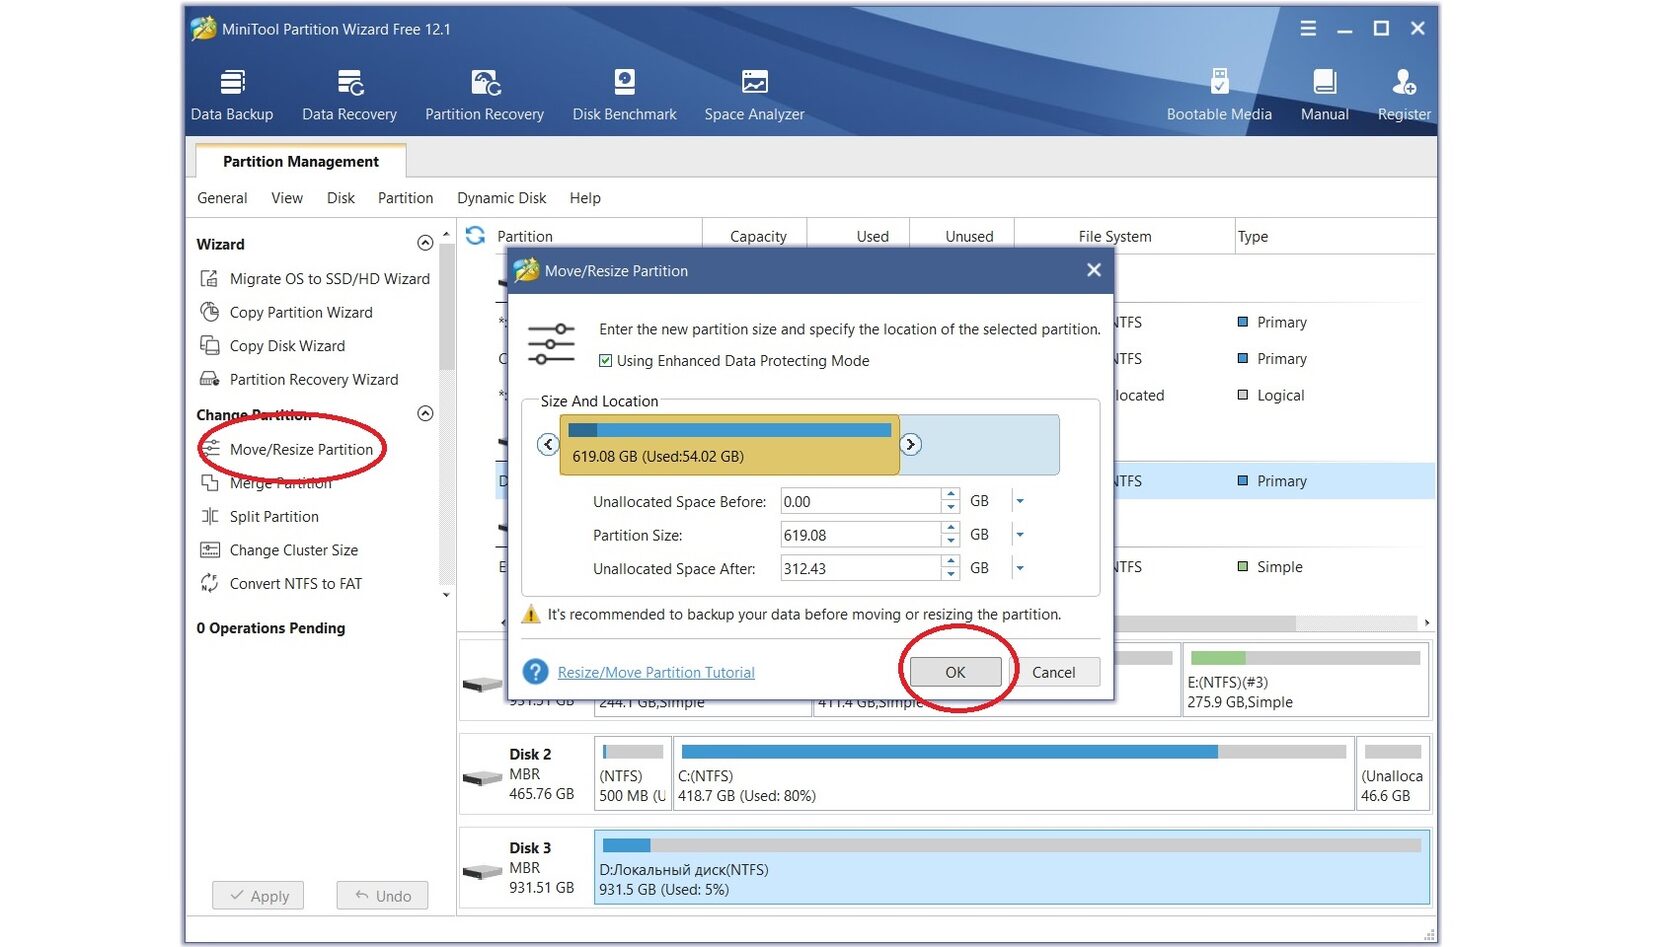Click the yellow partition size bar
The height and width of the screenshot is (947, 1680).
point(730,445)
